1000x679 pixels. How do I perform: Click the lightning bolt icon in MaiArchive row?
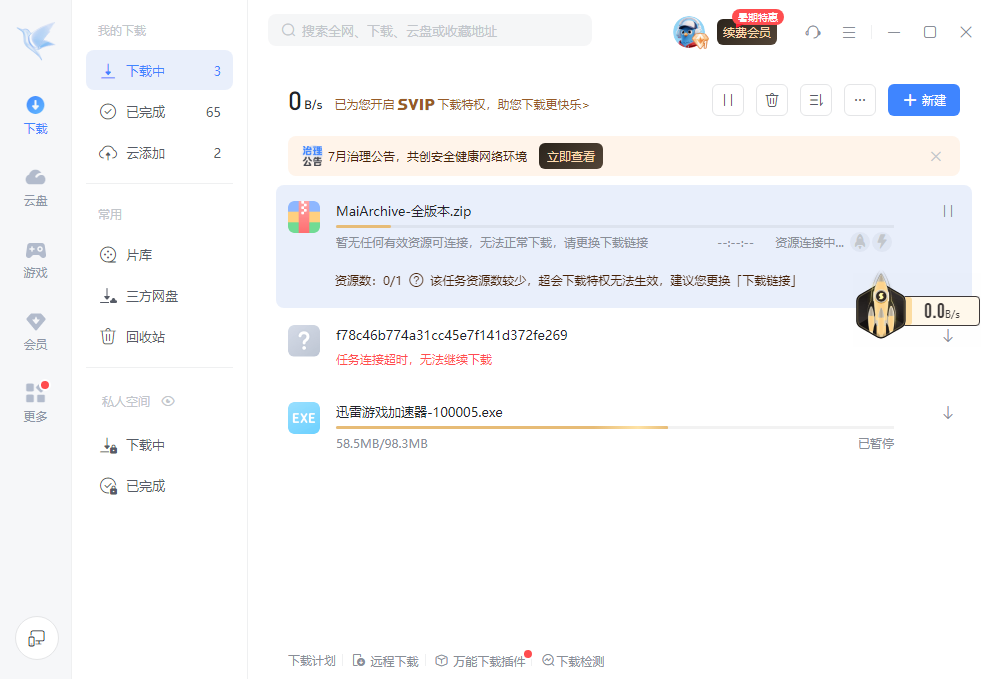tap(882, 242)
